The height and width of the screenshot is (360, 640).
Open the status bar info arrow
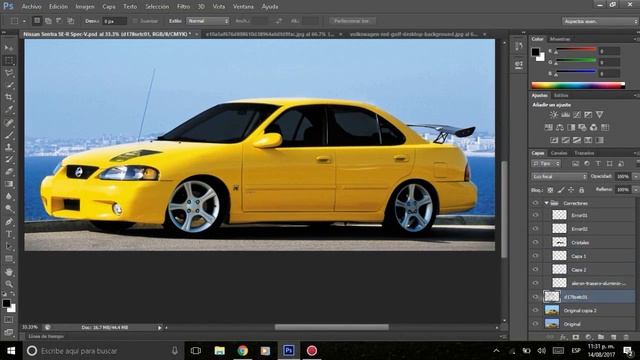coord(160,327)
